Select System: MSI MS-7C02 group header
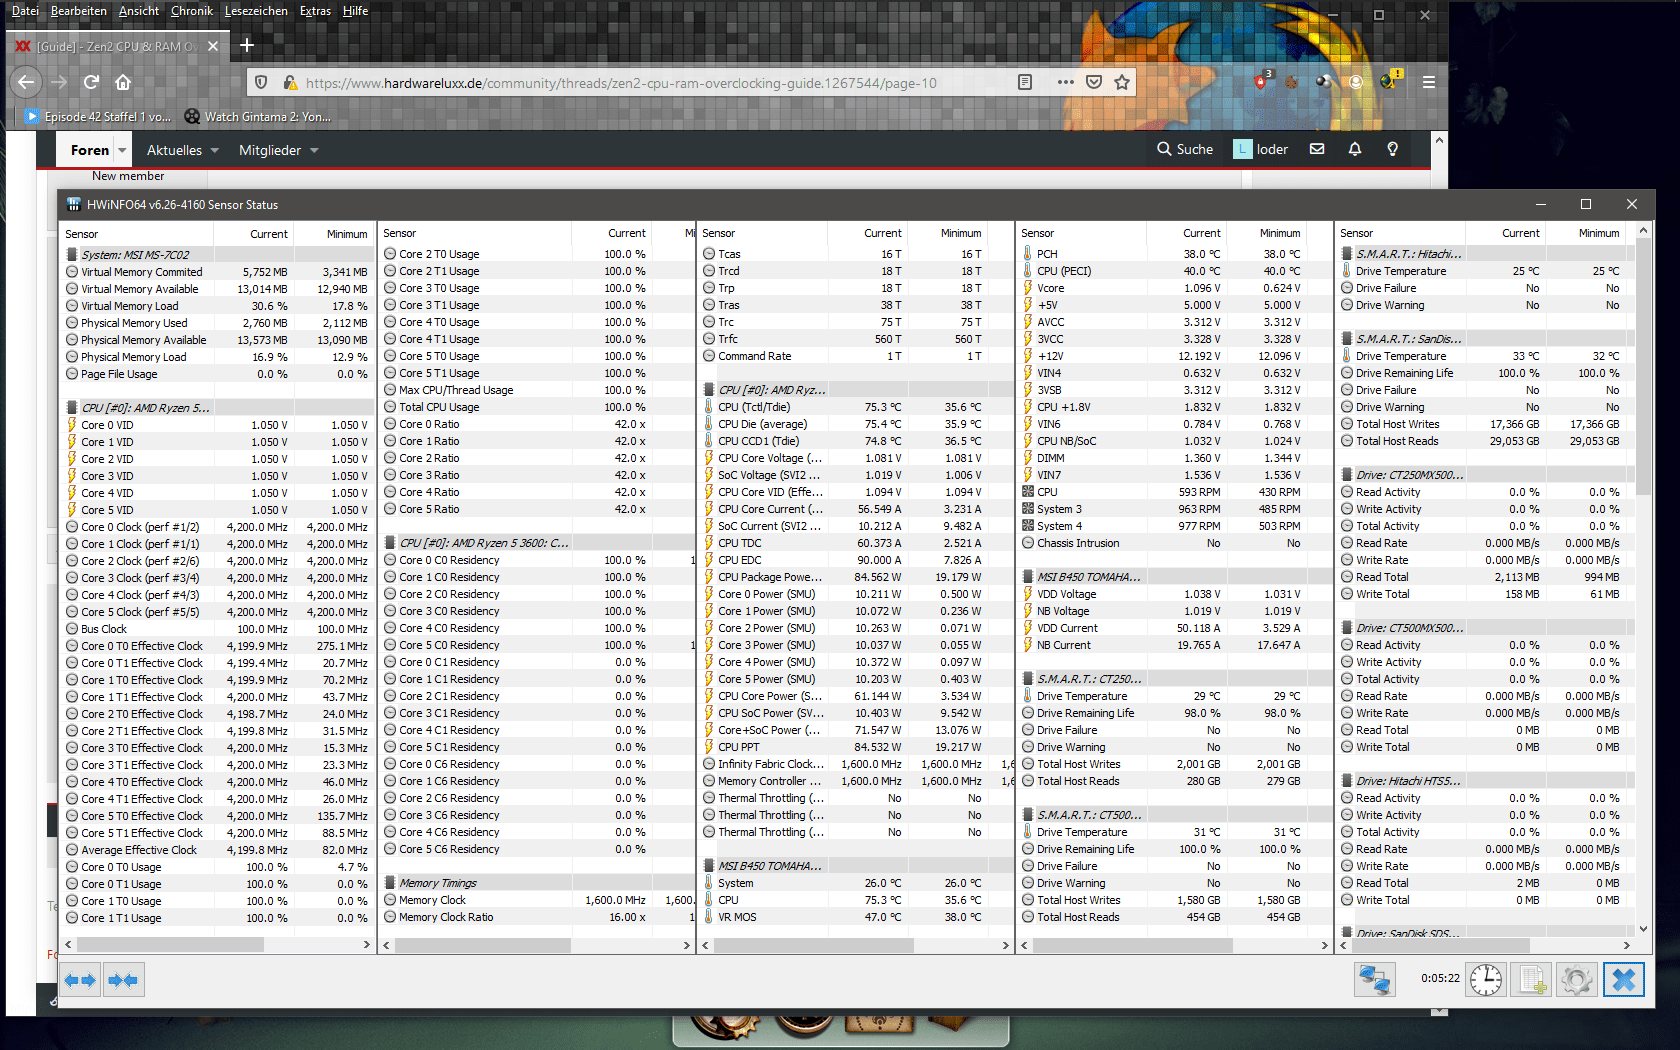 point(216,254)
